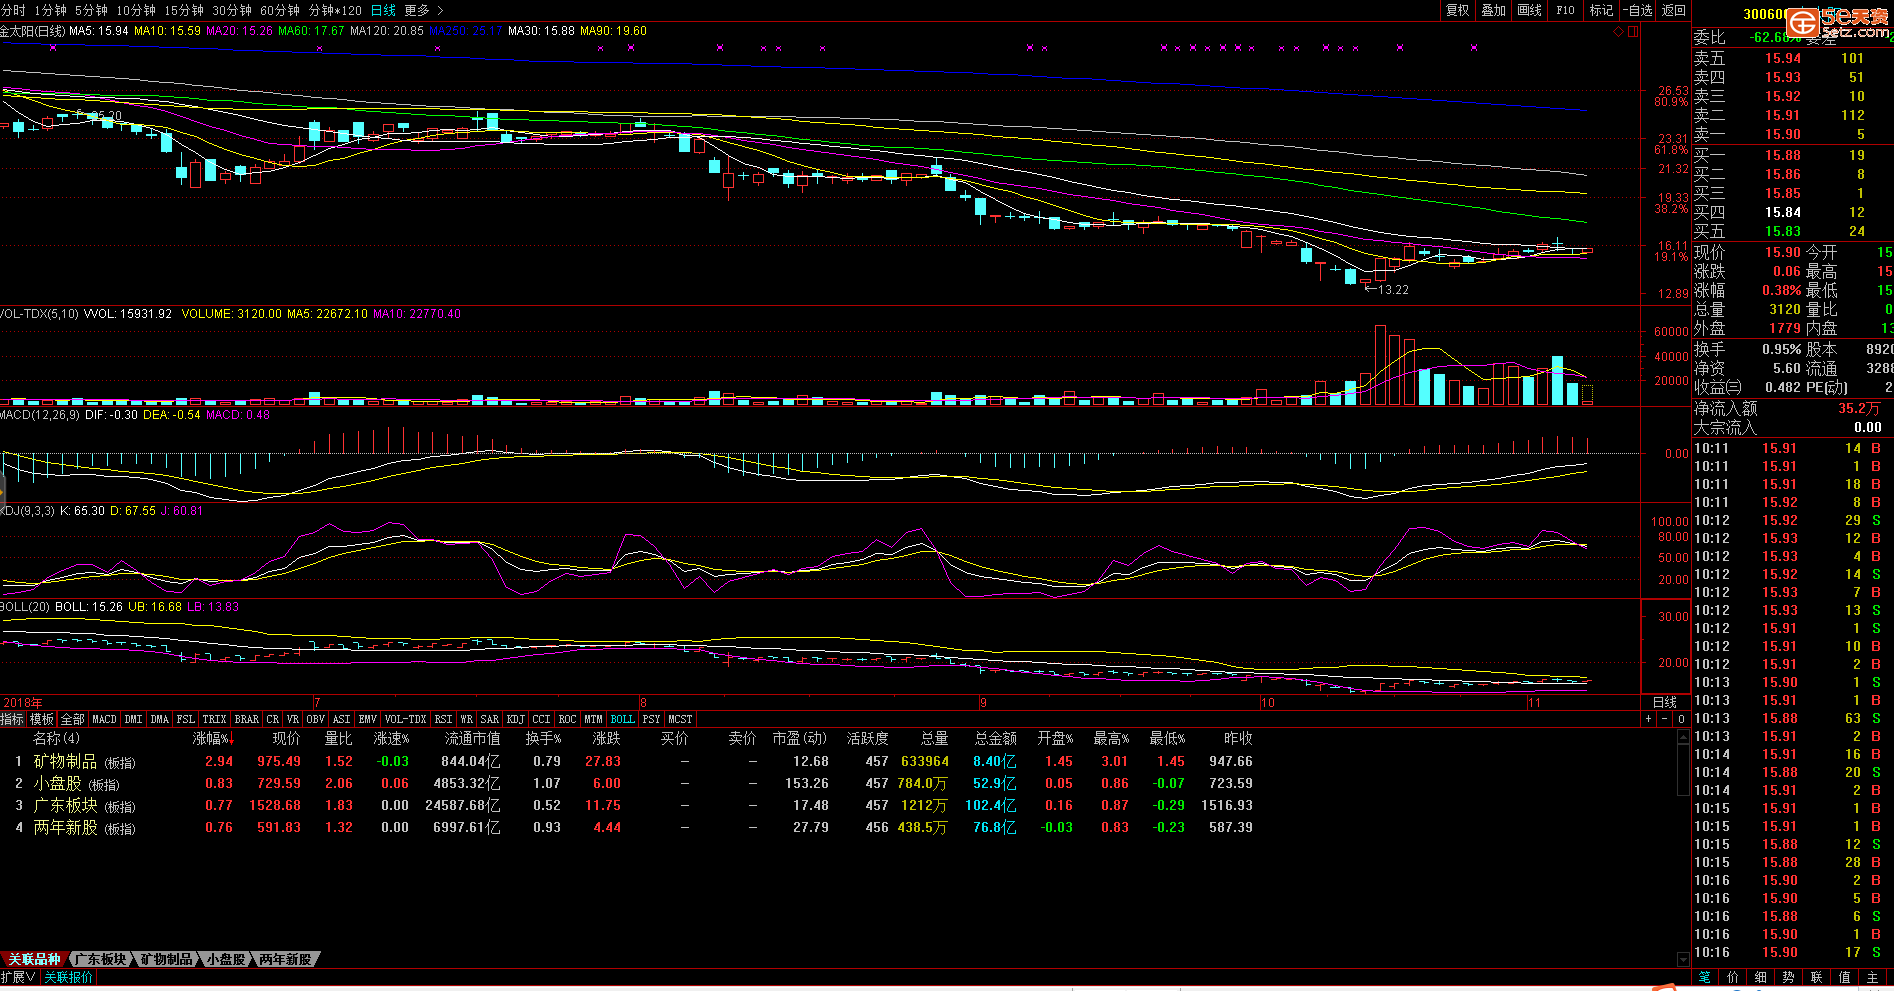Select the TRIX indicator tab

click(215, 719)
